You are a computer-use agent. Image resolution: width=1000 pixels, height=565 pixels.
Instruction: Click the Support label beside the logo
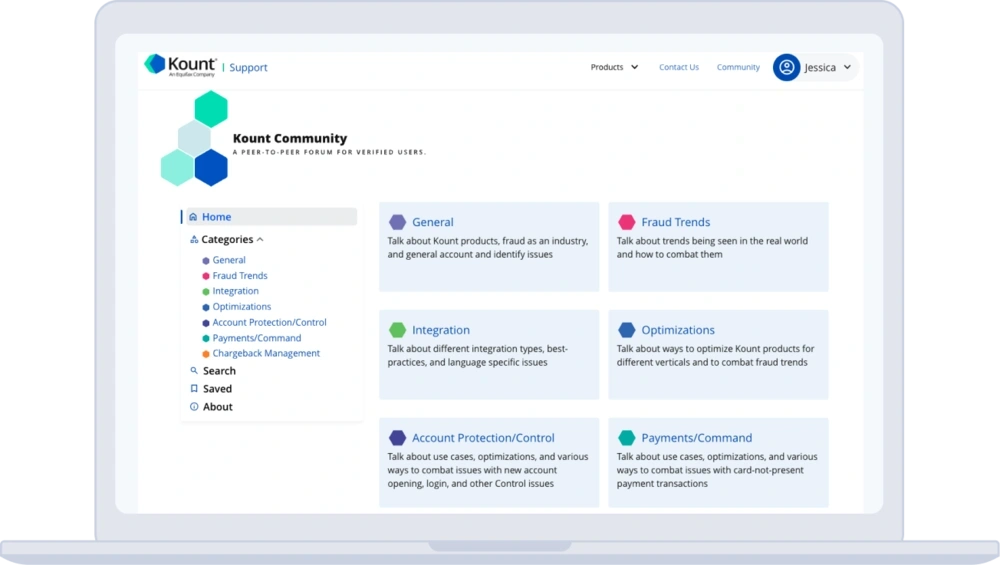point(248,68)
